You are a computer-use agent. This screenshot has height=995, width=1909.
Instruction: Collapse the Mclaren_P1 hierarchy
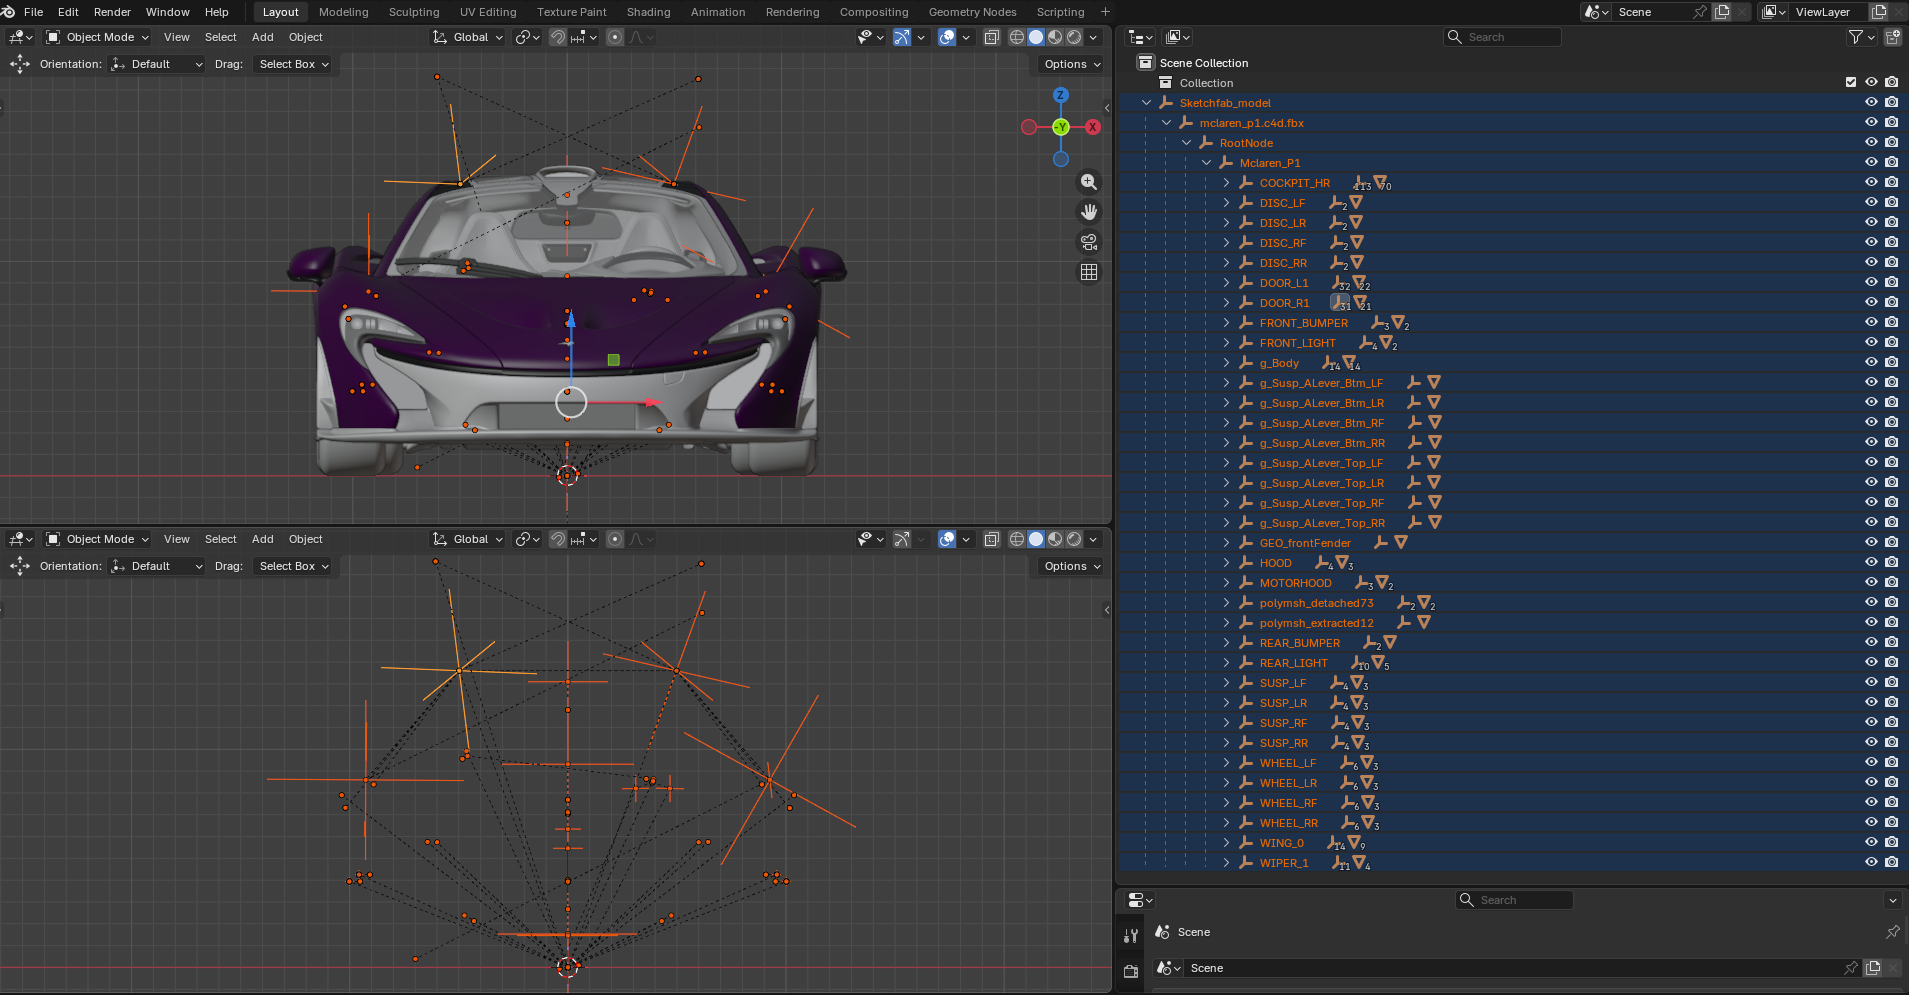click(1207, 163)
